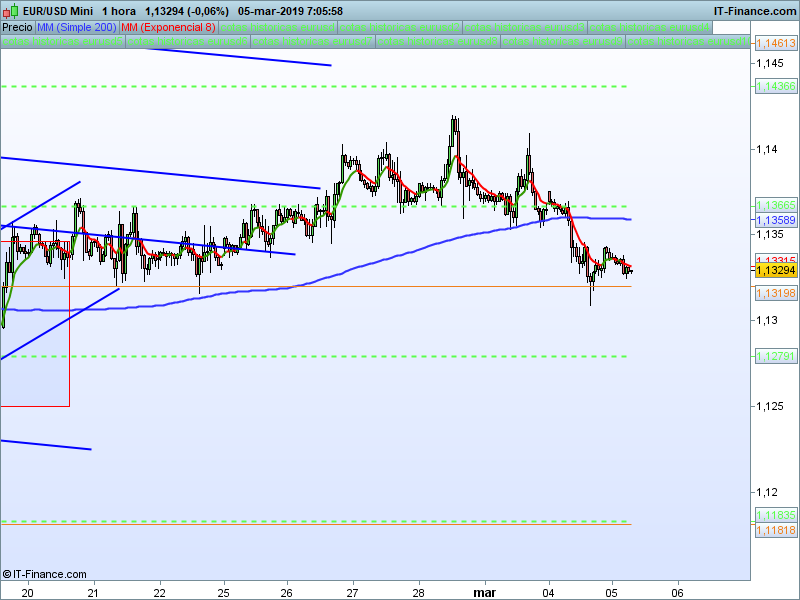Click the 1,12791 green price label

click(x=776, y=356)
